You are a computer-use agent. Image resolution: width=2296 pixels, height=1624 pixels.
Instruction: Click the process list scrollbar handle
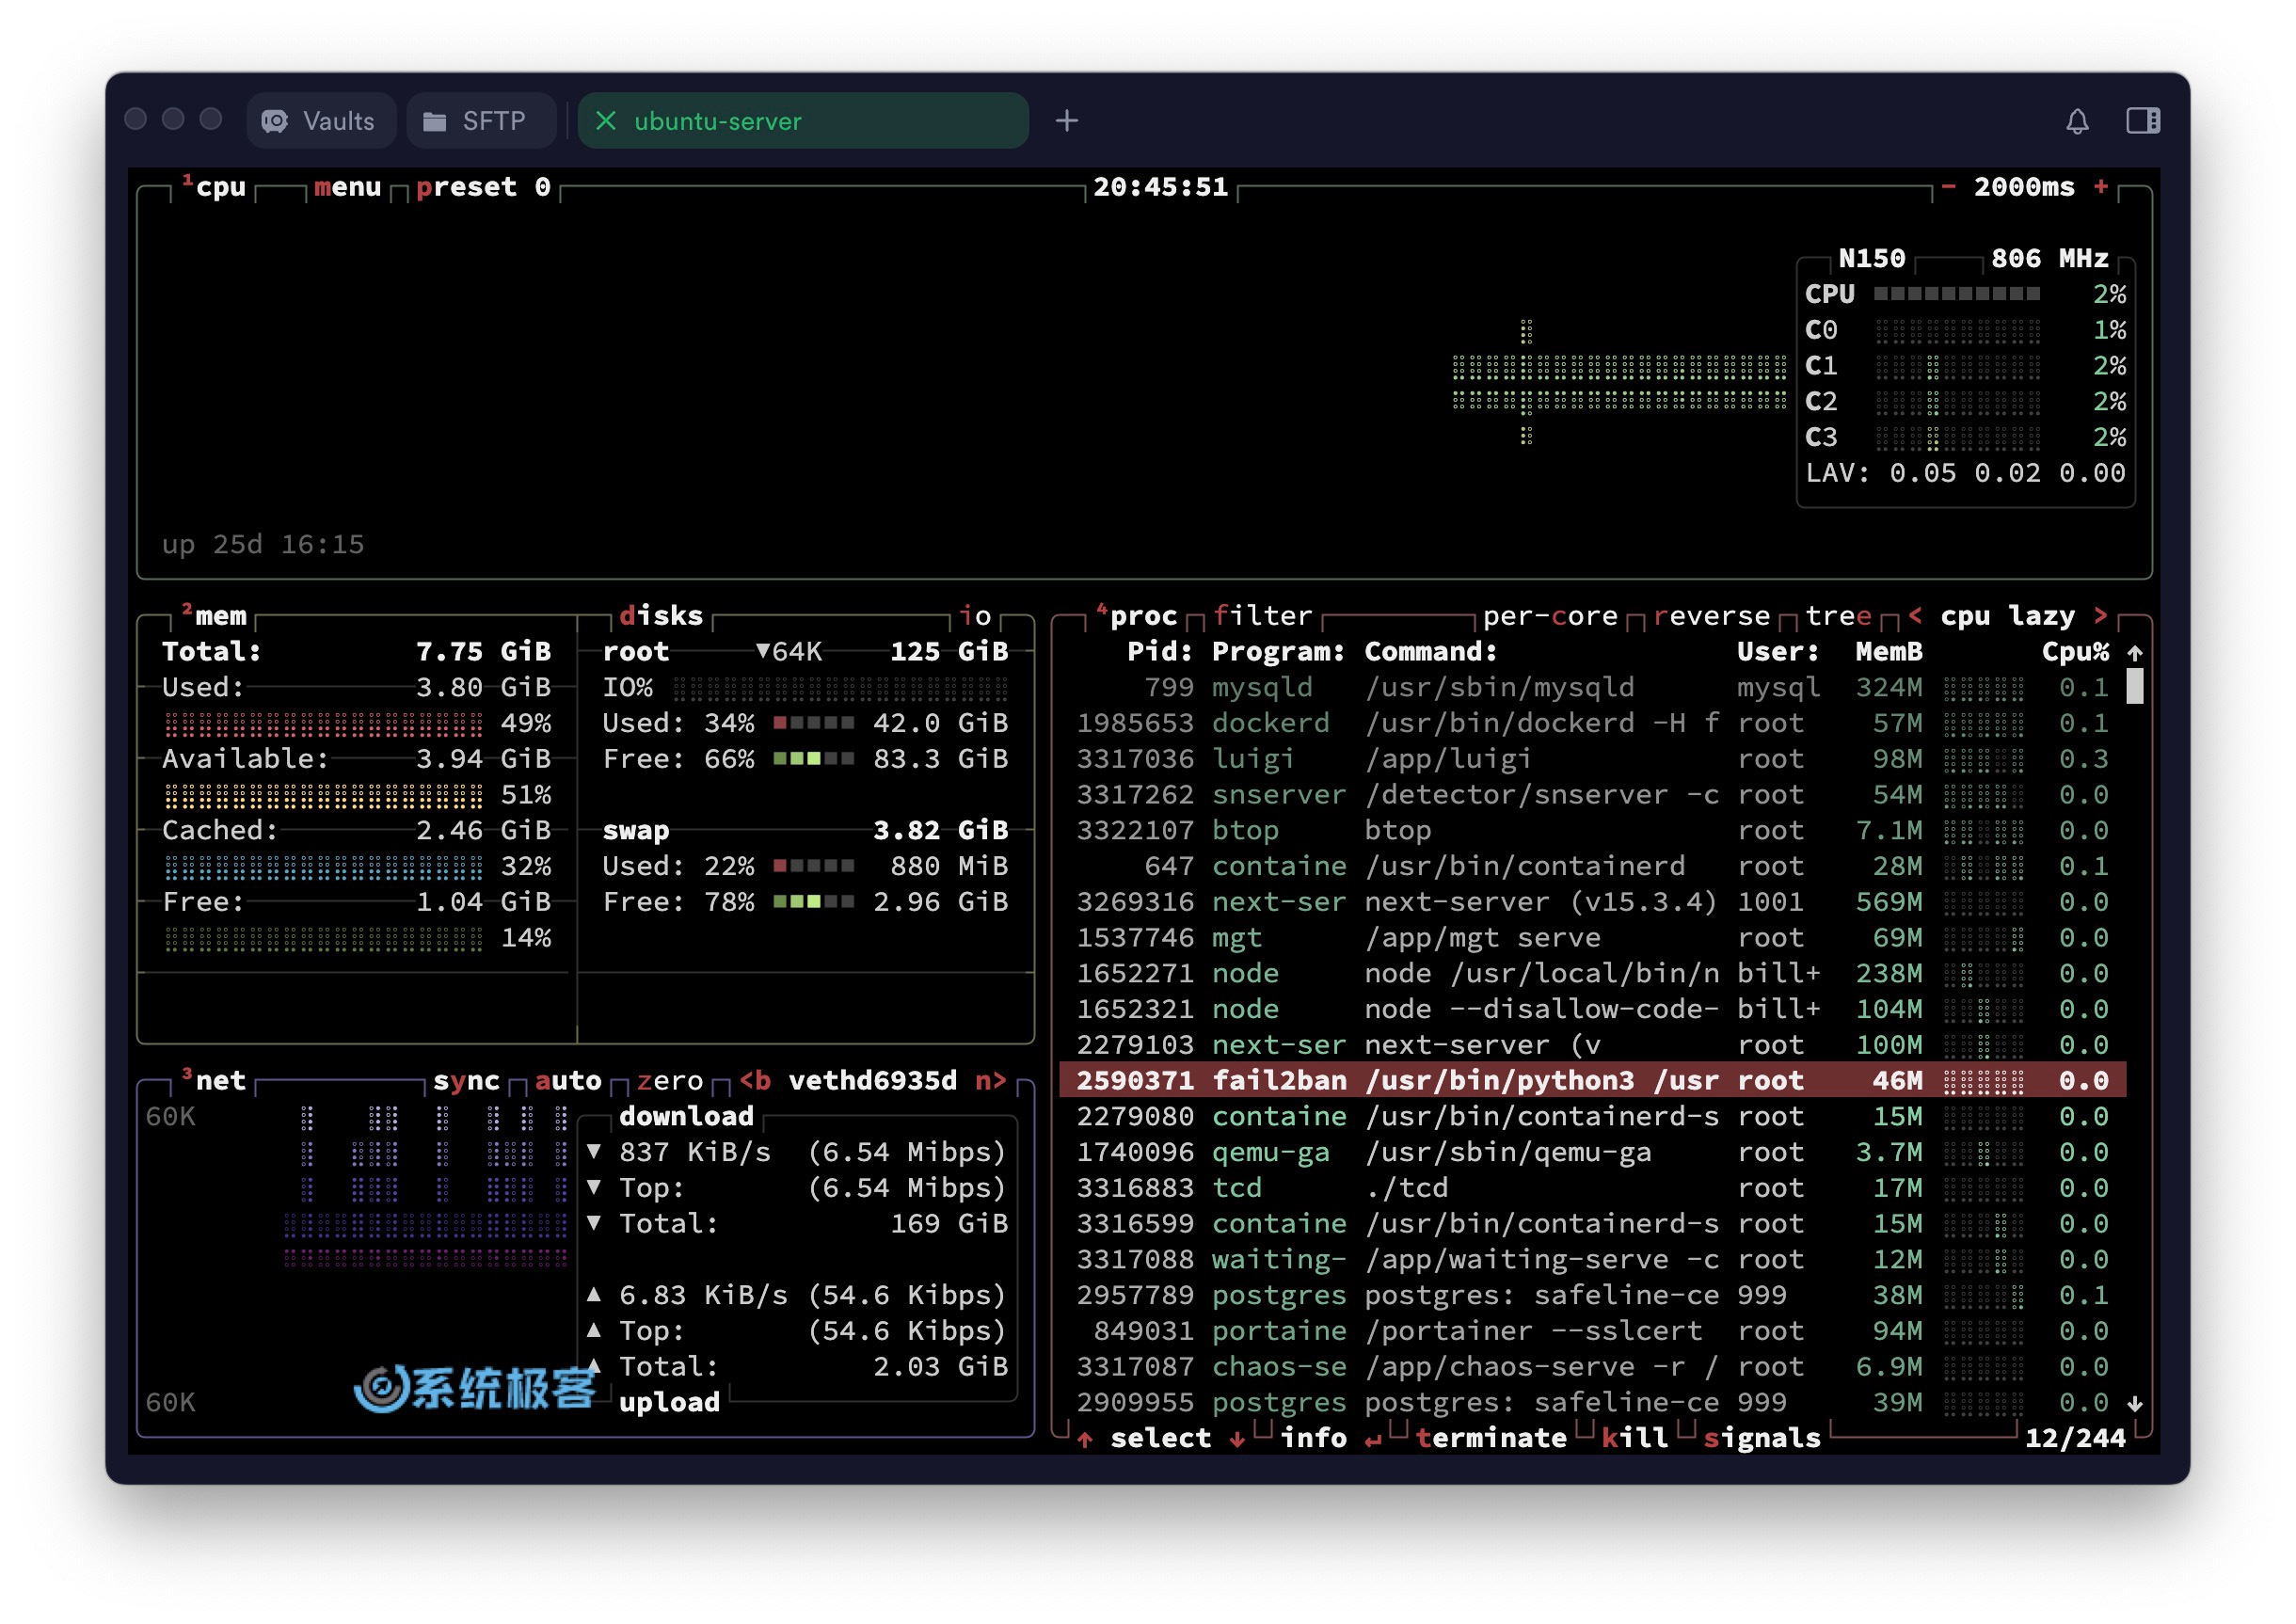coord(2134,686)
